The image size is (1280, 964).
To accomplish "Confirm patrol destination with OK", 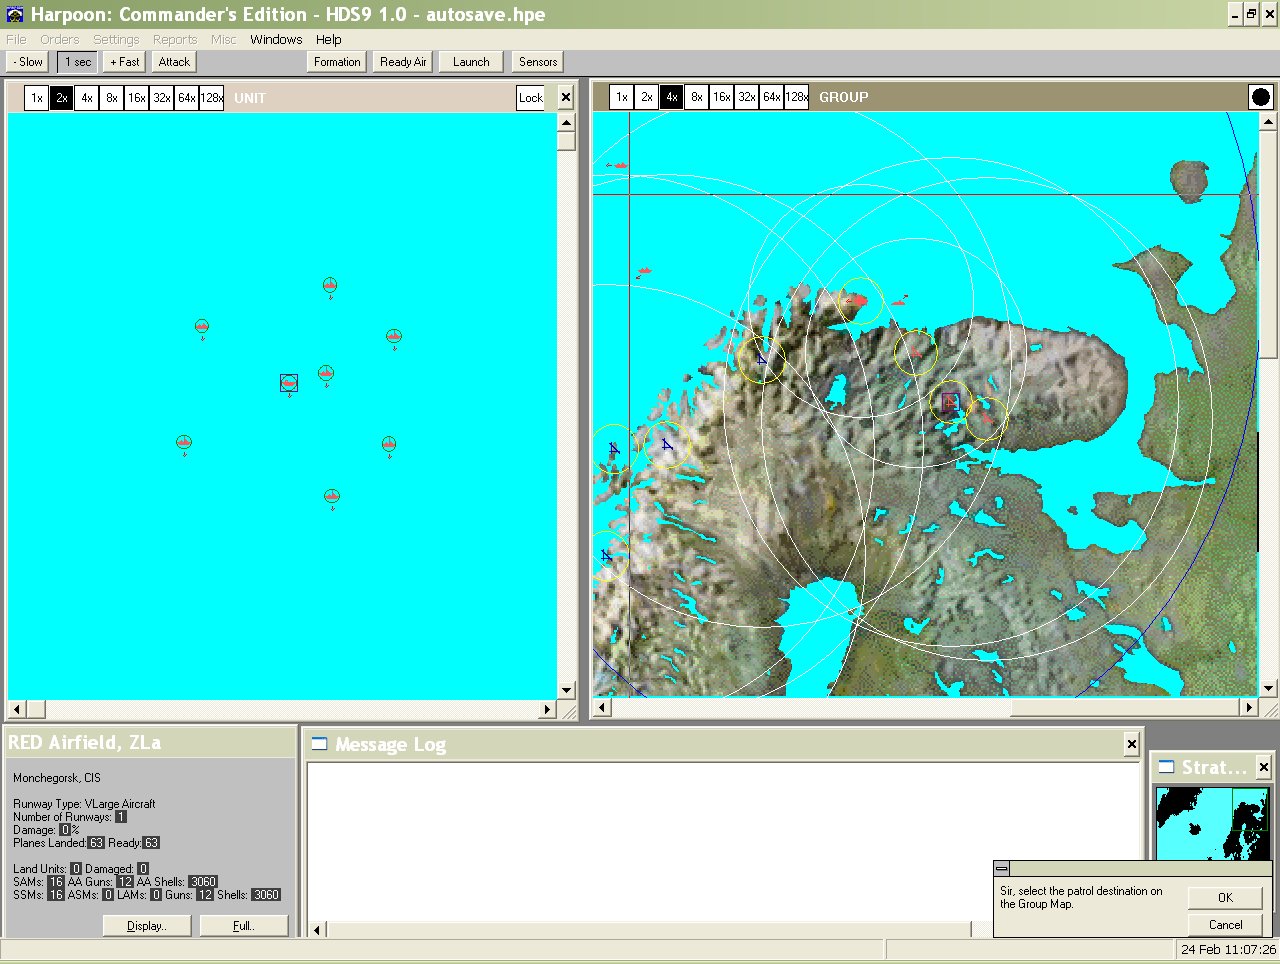I will [1225, 897].
